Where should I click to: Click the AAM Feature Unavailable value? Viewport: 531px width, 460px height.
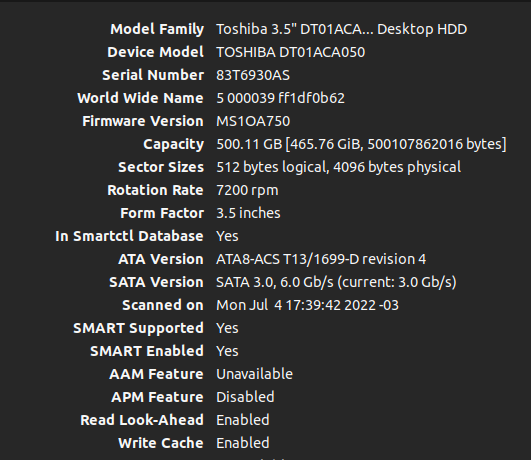(254, 374)
